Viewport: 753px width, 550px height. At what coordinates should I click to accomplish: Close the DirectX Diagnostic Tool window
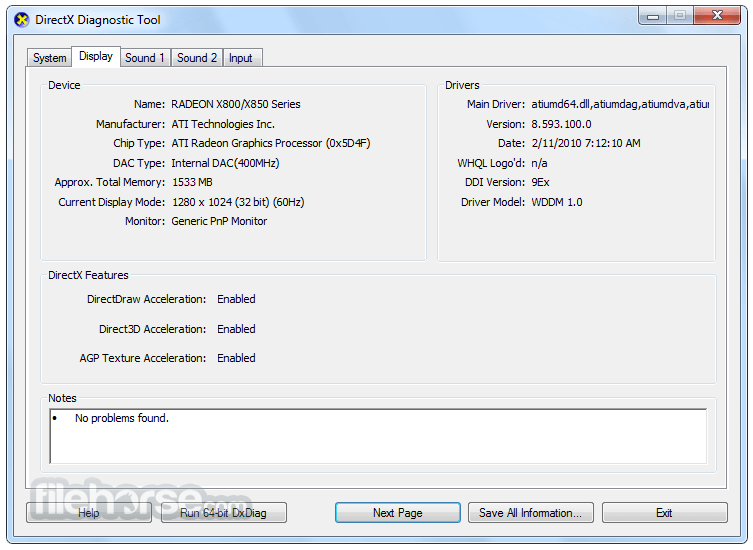click(717, 16)
